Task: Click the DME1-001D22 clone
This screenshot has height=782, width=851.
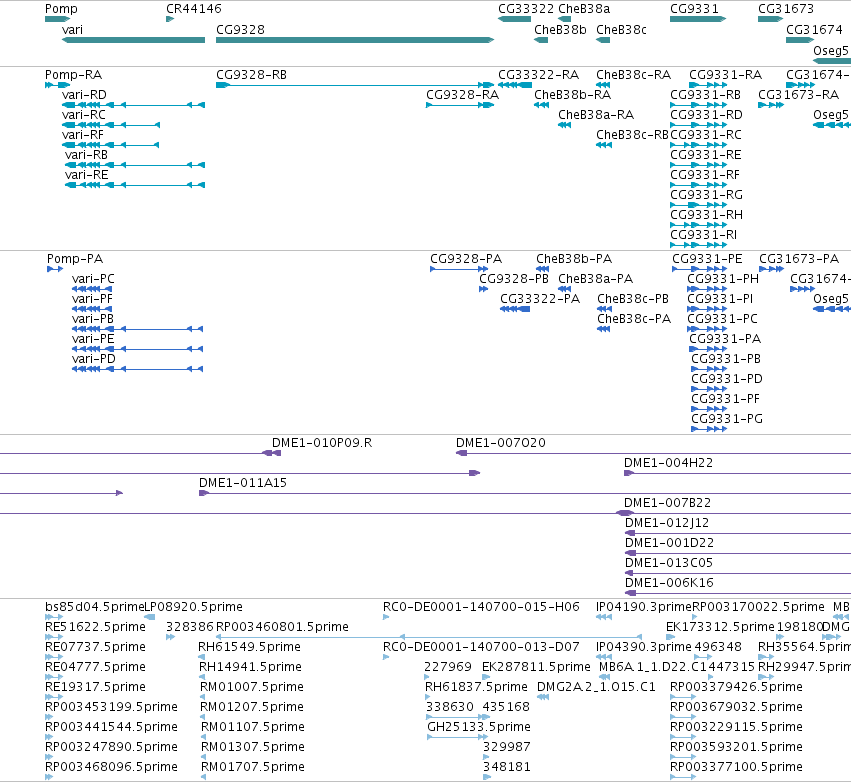Action: [x=738, y=554]
